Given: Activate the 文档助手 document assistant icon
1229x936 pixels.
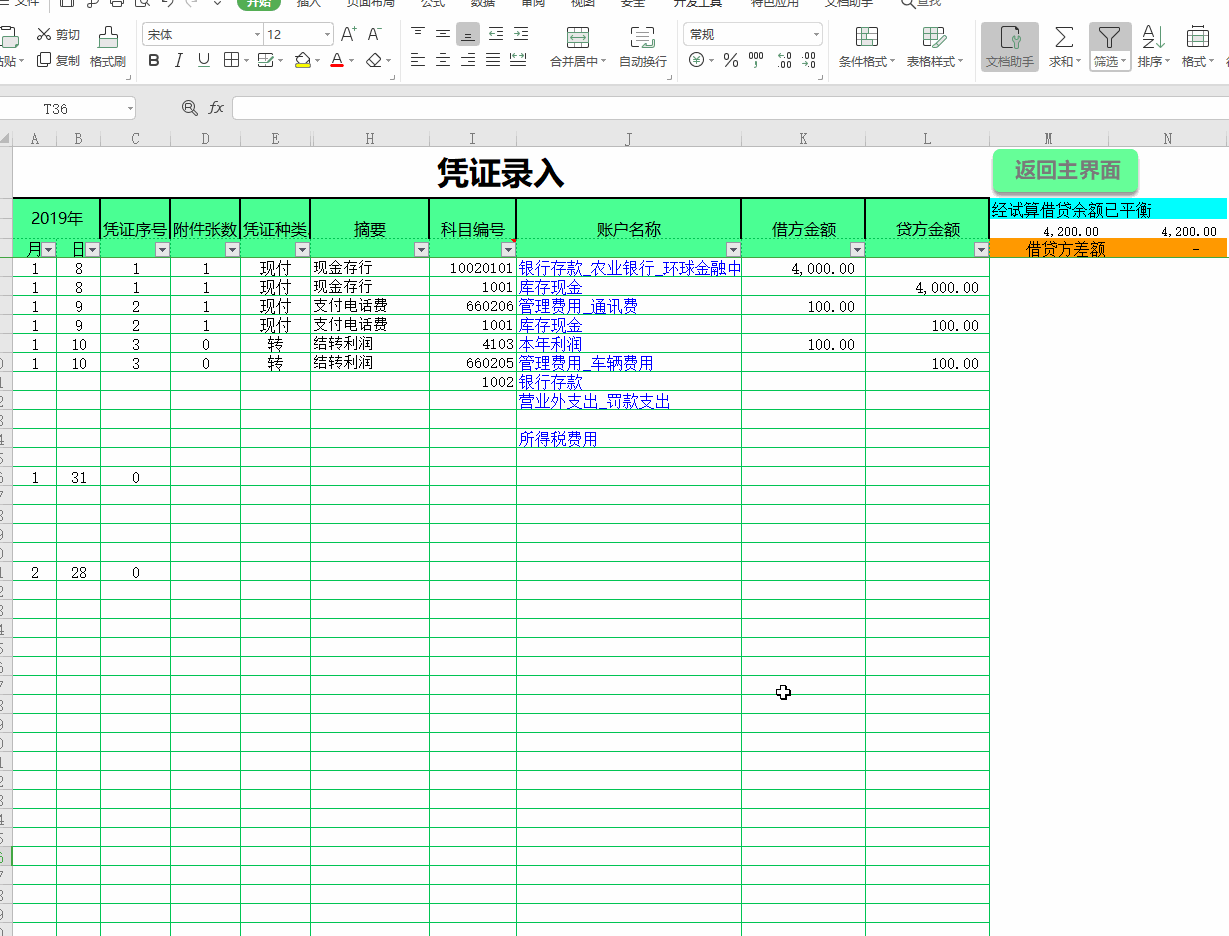Looking at the screenshot, I should click(1008, 47).
